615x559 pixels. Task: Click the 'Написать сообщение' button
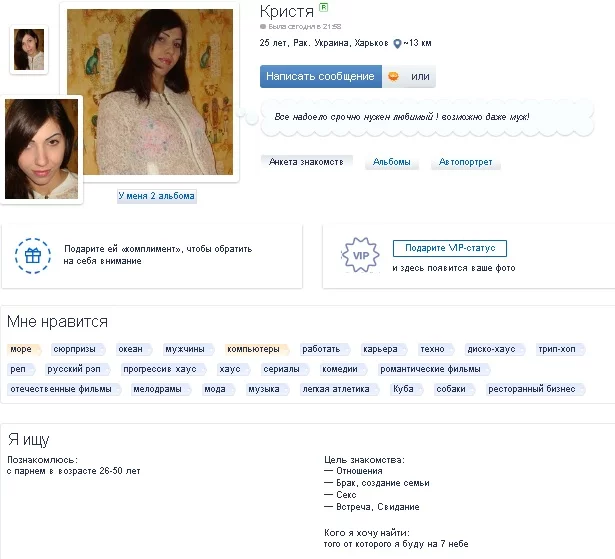point(320,76)
